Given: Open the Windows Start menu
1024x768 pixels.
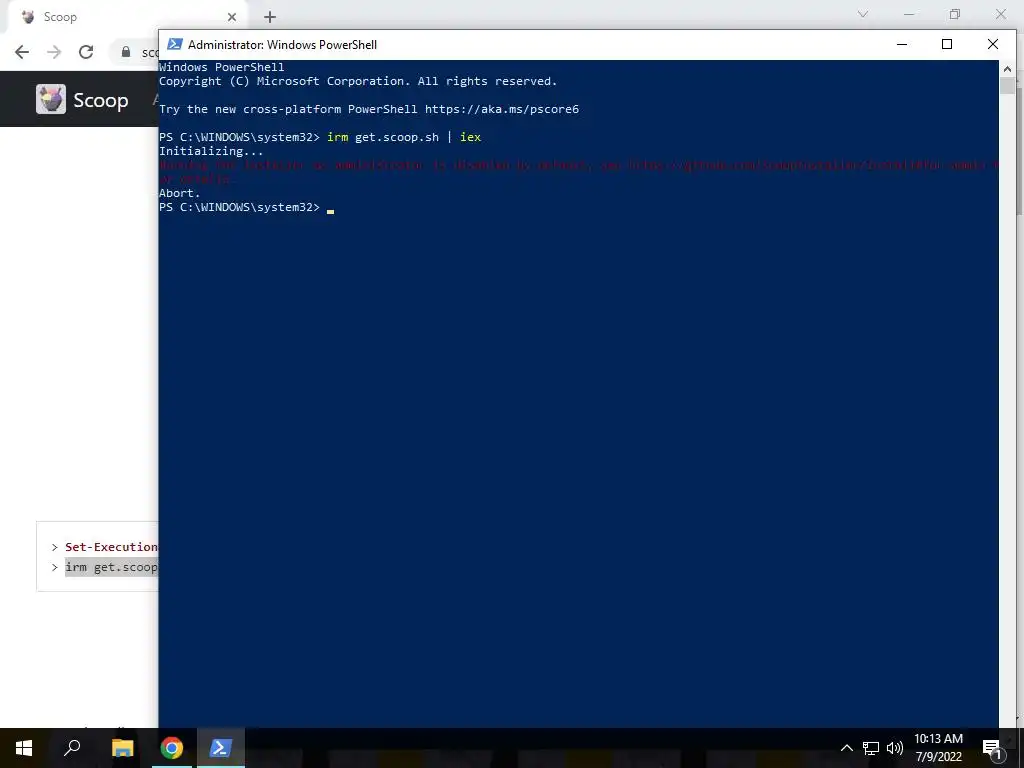Looking at the screenshot, I should (x=24, y=748).
